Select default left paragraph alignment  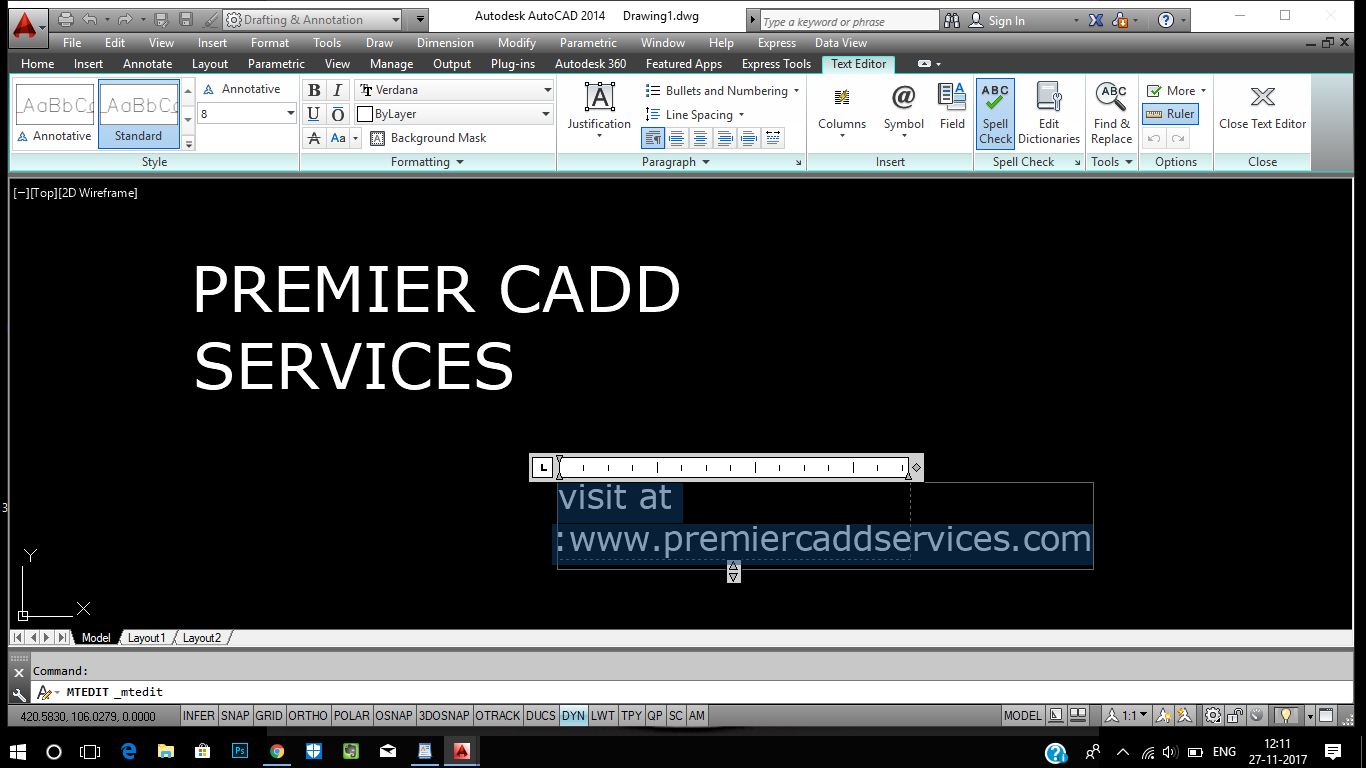tap(653, 138)
